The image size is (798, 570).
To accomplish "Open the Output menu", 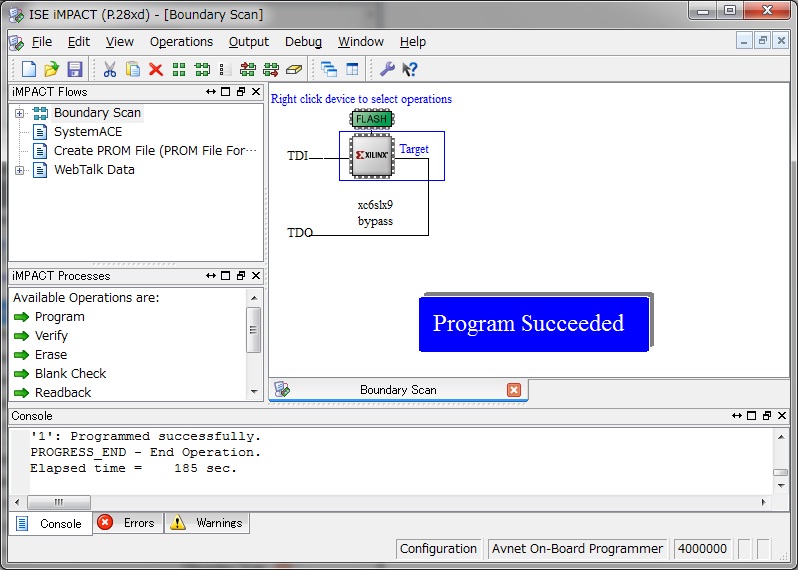I will [x=249, y=42].
